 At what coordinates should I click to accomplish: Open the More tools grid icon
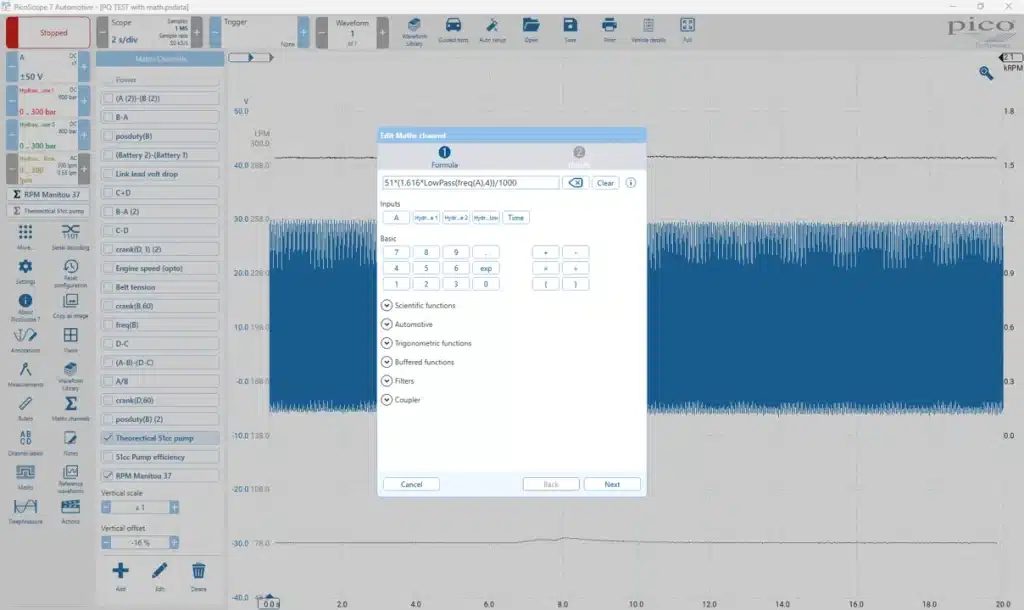[x=25, y=236]
